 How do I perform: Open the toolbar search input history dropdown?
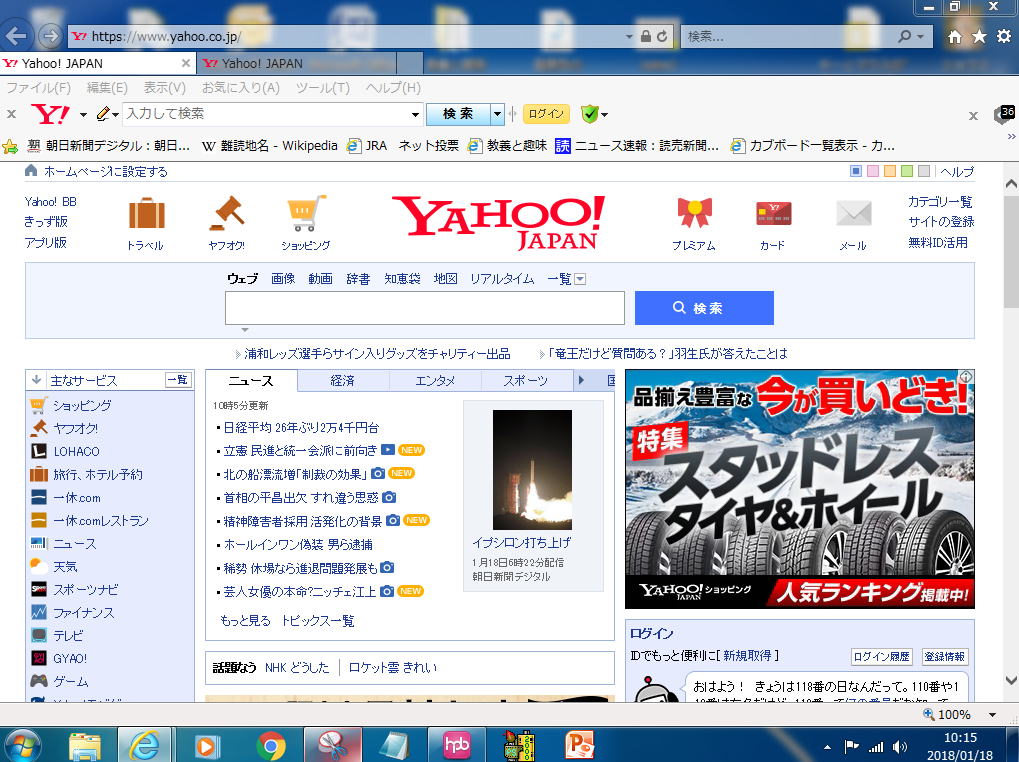tap(415, 115)
